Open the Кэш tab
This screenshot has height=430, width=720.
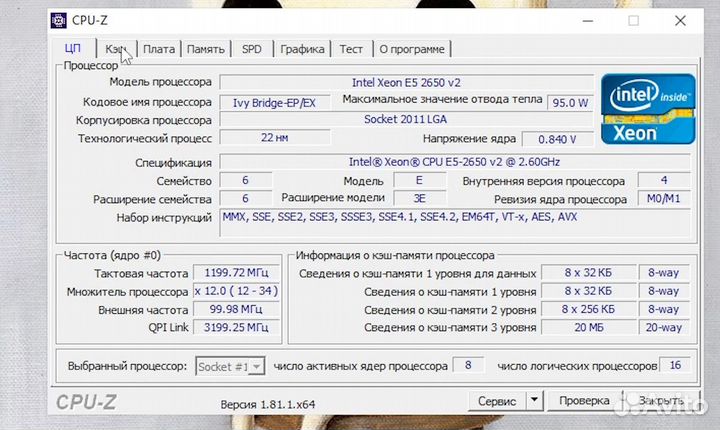point(117,49)
